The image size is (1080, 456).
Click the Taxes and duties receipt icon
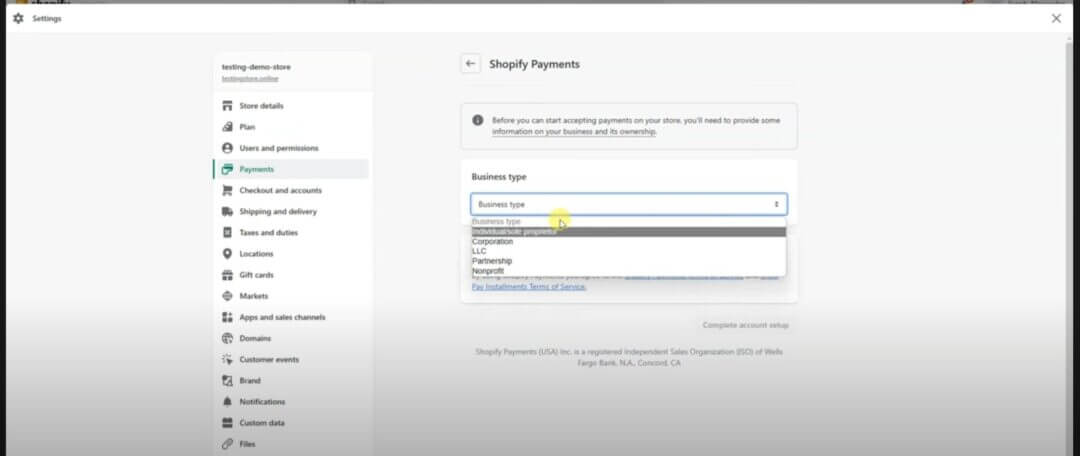(x=227, y=233)
